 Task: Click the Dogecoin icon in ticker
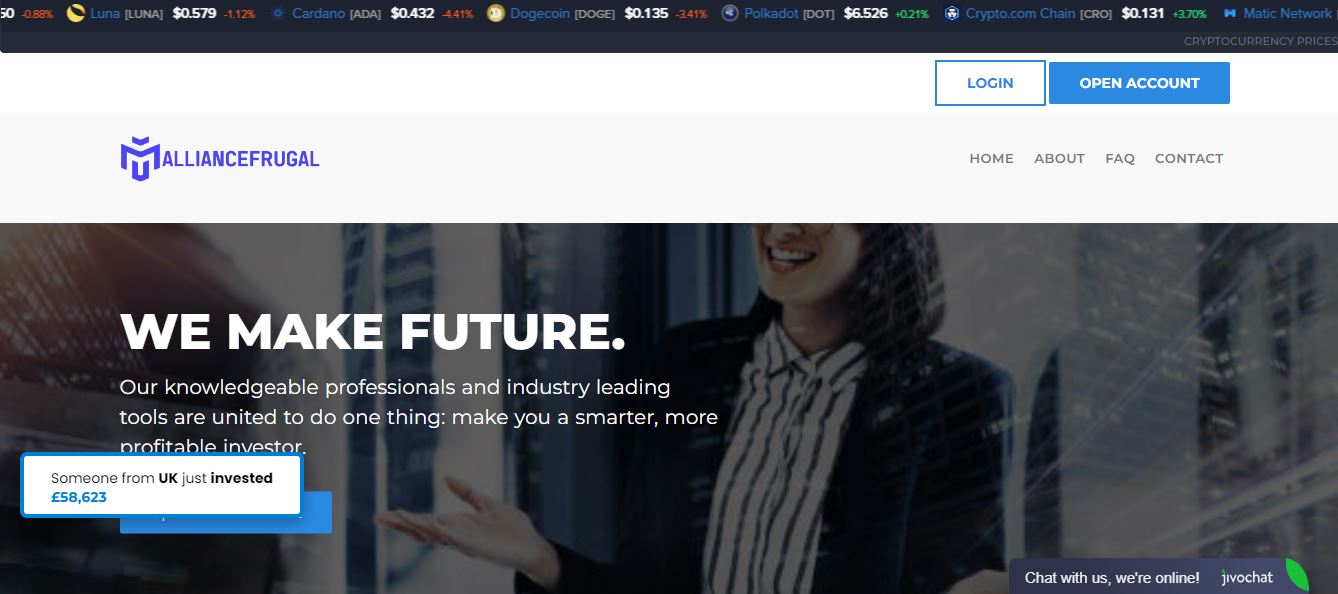(495, 13)
